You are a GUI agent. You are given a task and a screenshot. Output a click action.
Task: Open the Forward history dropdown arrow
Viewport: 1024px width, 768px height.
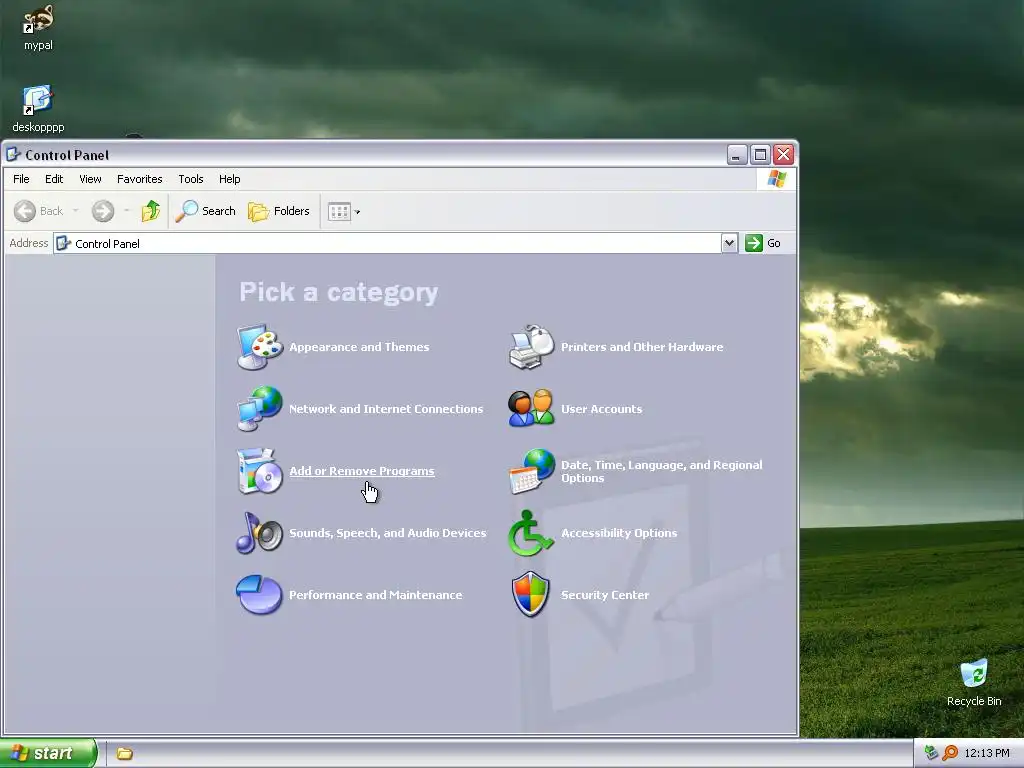tap(126, 211)
